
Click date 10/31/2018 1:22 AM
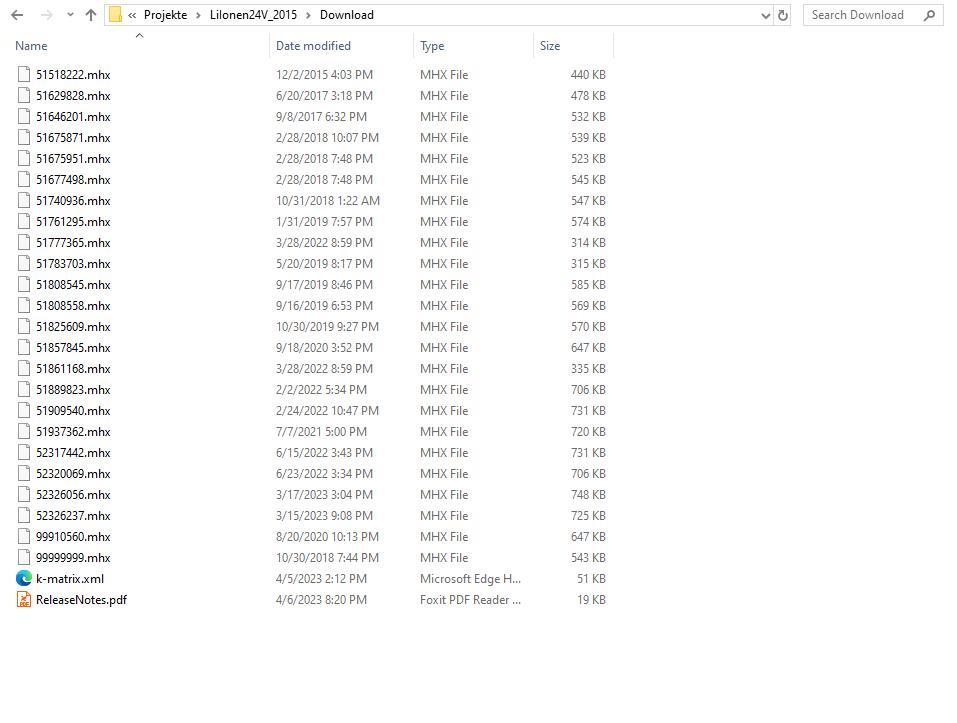328,200
